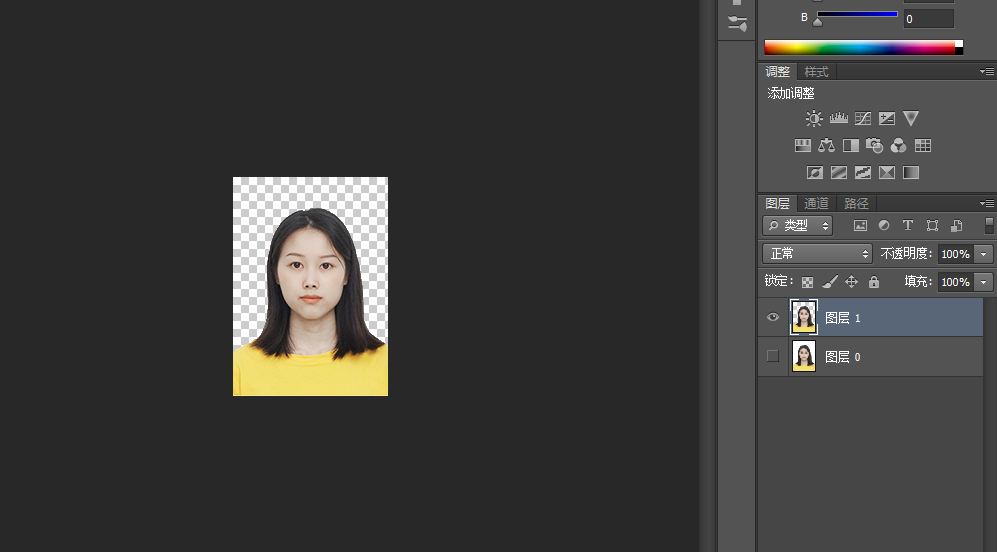Show 图层 0 via visibility box
This screenshot has height=552, width=997.
(x=773, y=356)
